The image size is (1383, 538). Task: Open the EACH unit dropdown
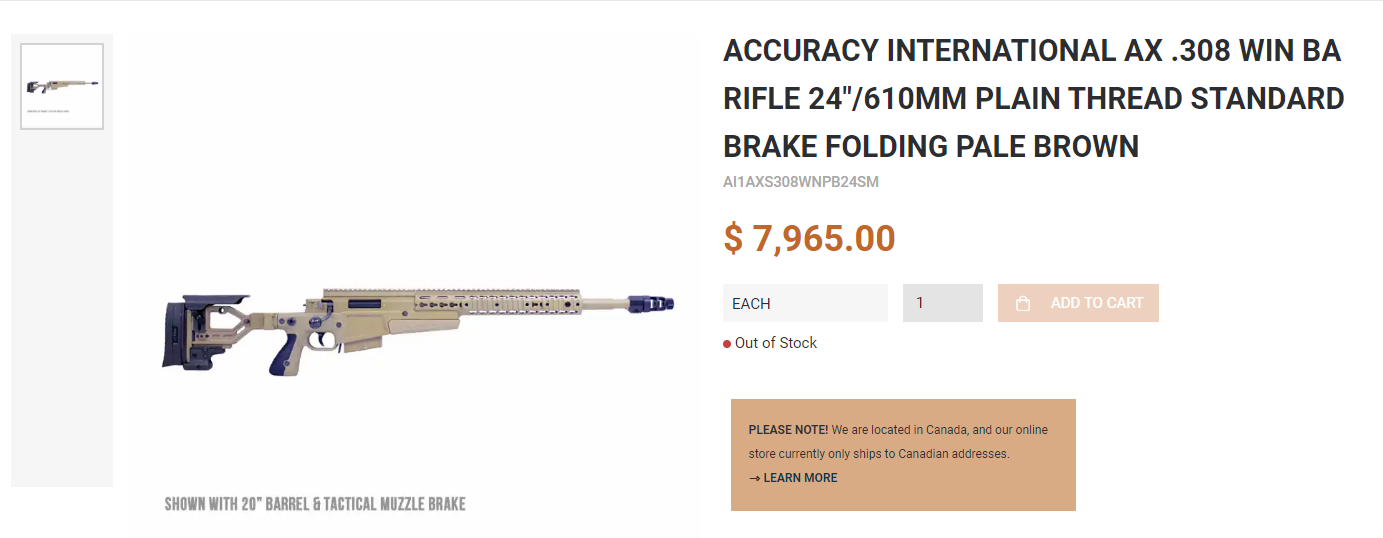click(805, 303)
